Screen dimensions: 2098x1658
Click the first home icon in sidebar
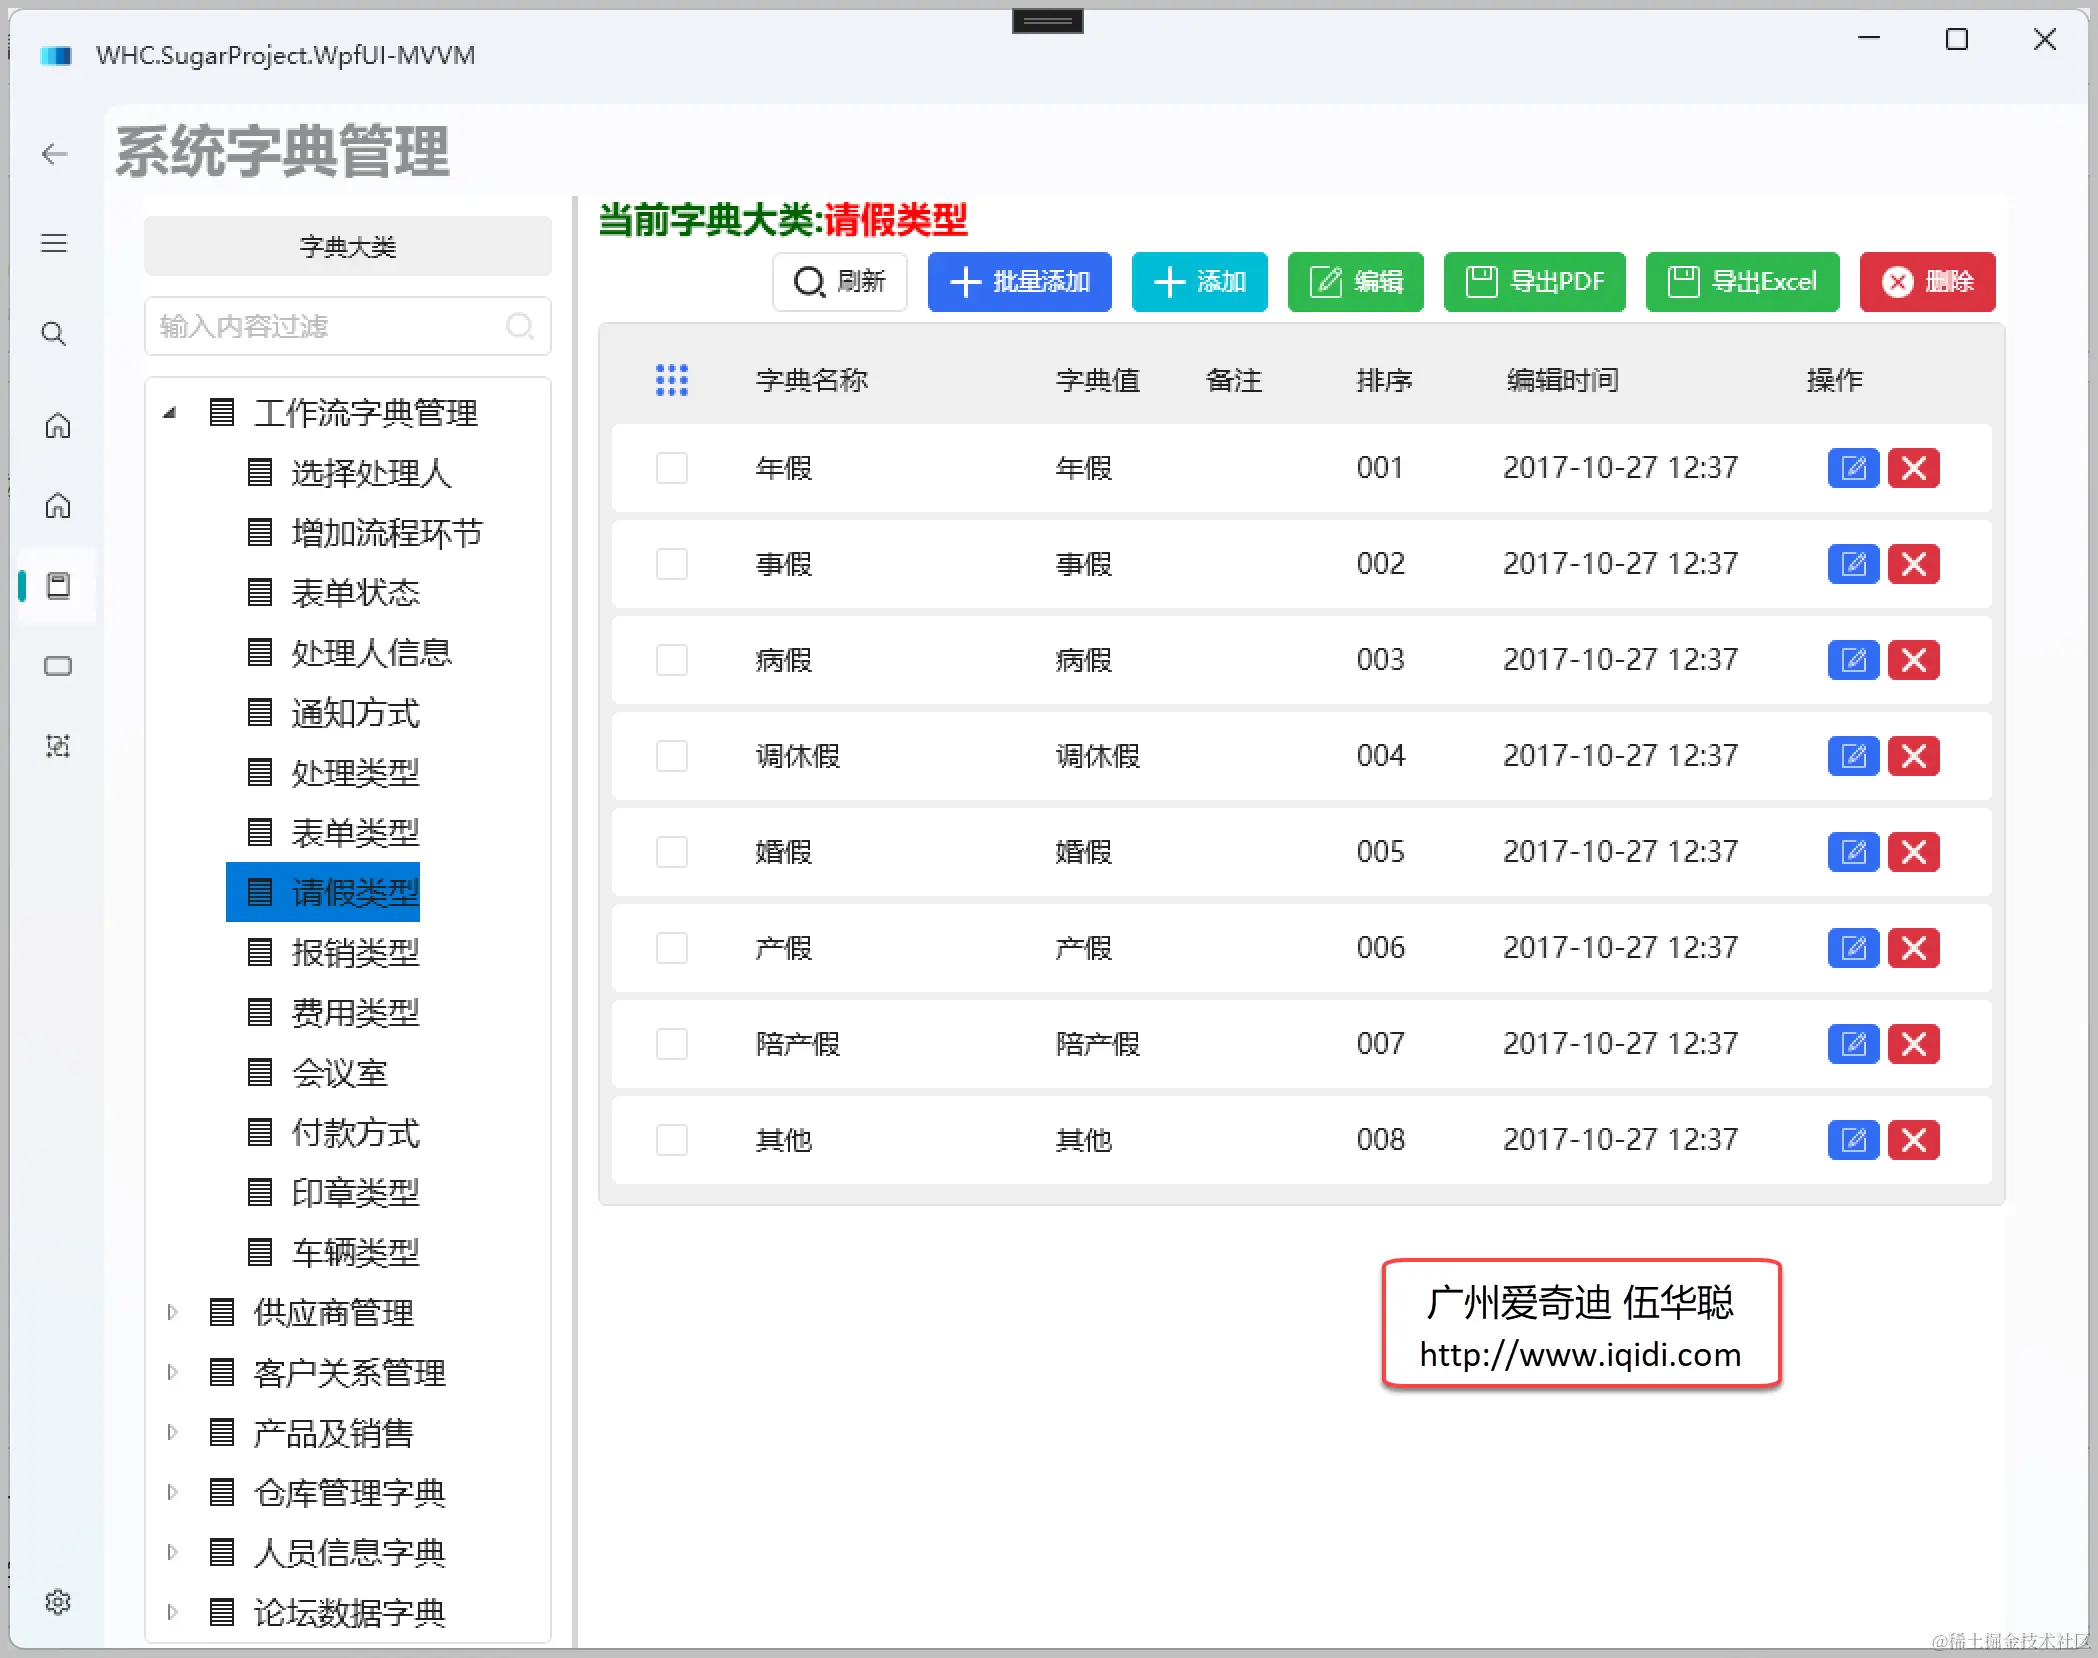tap(58, 425)
